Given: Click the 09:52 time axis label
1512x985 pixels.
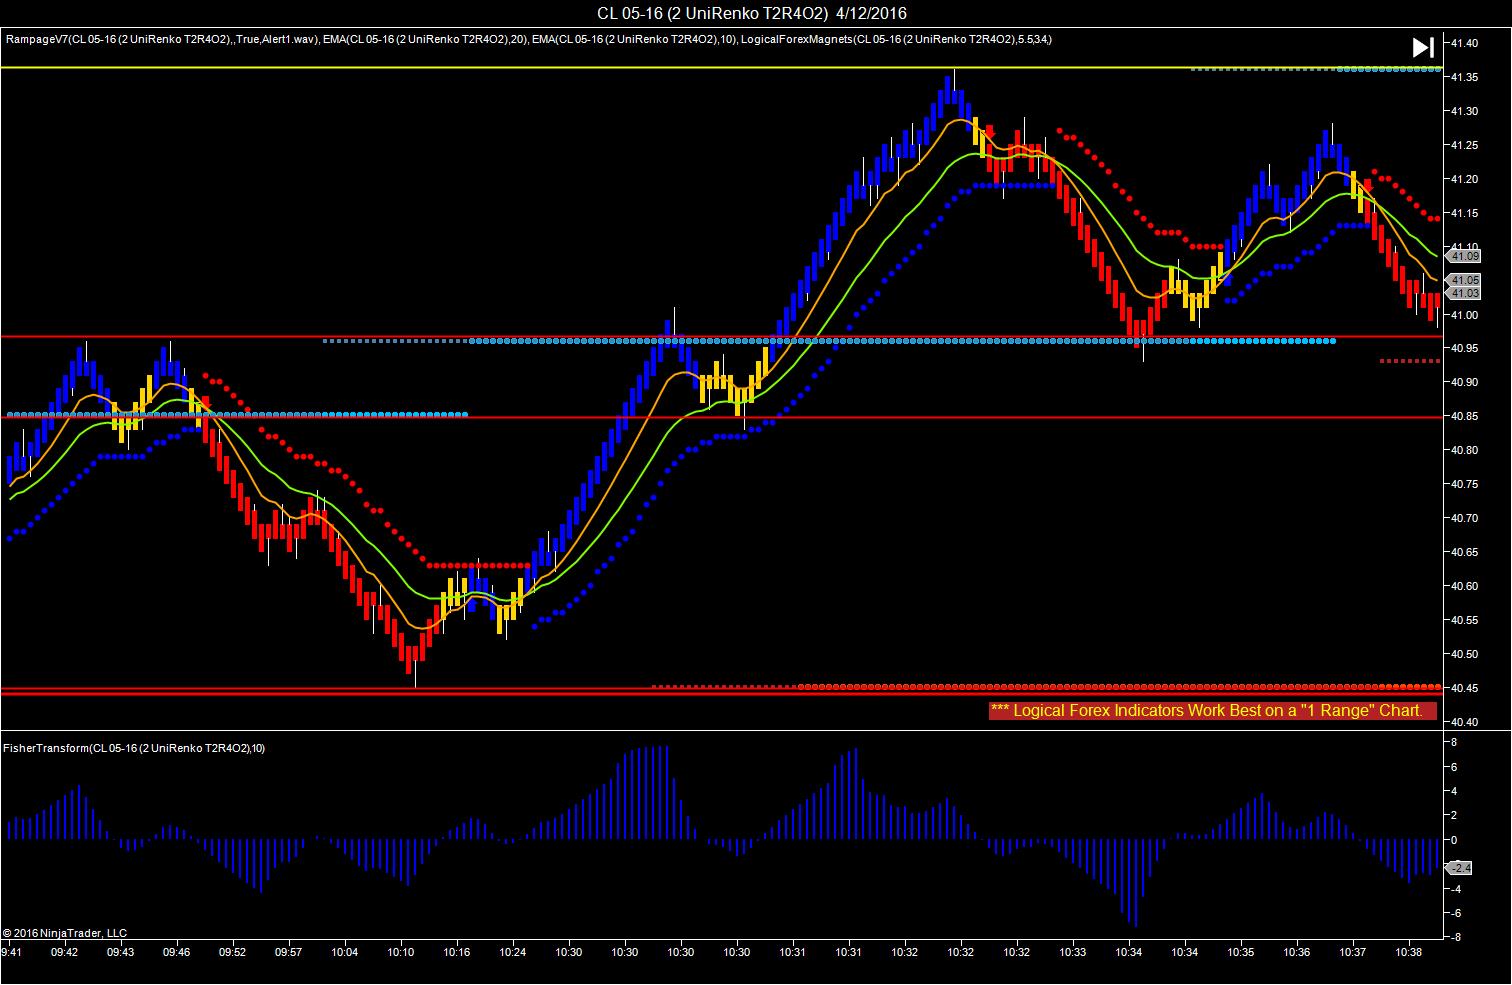Looking at the screenshot, I should coord(233,953).
